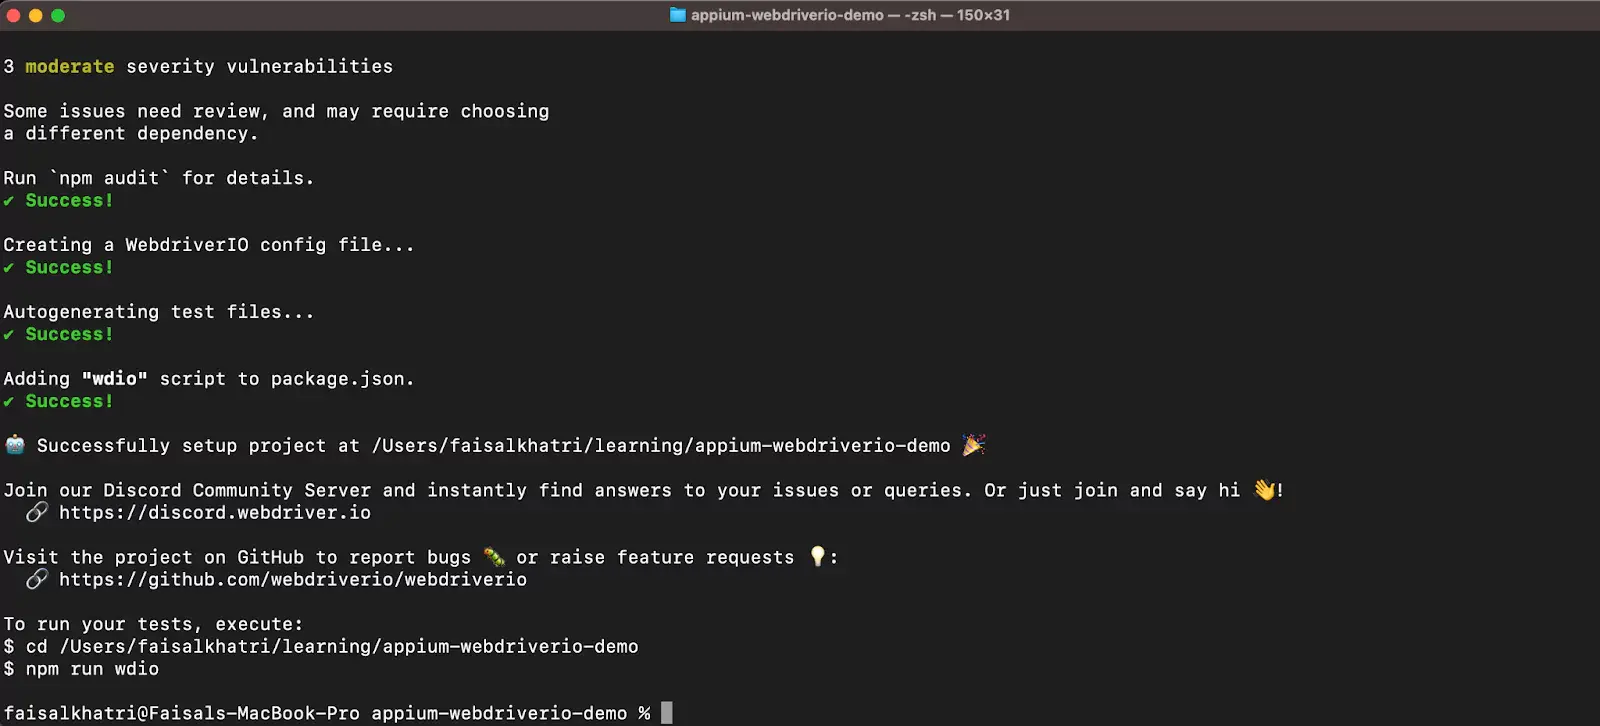Click the checkmark below 'Run npm audit' line
Screen dimensions: 1600x726
[x=9, y=201]
